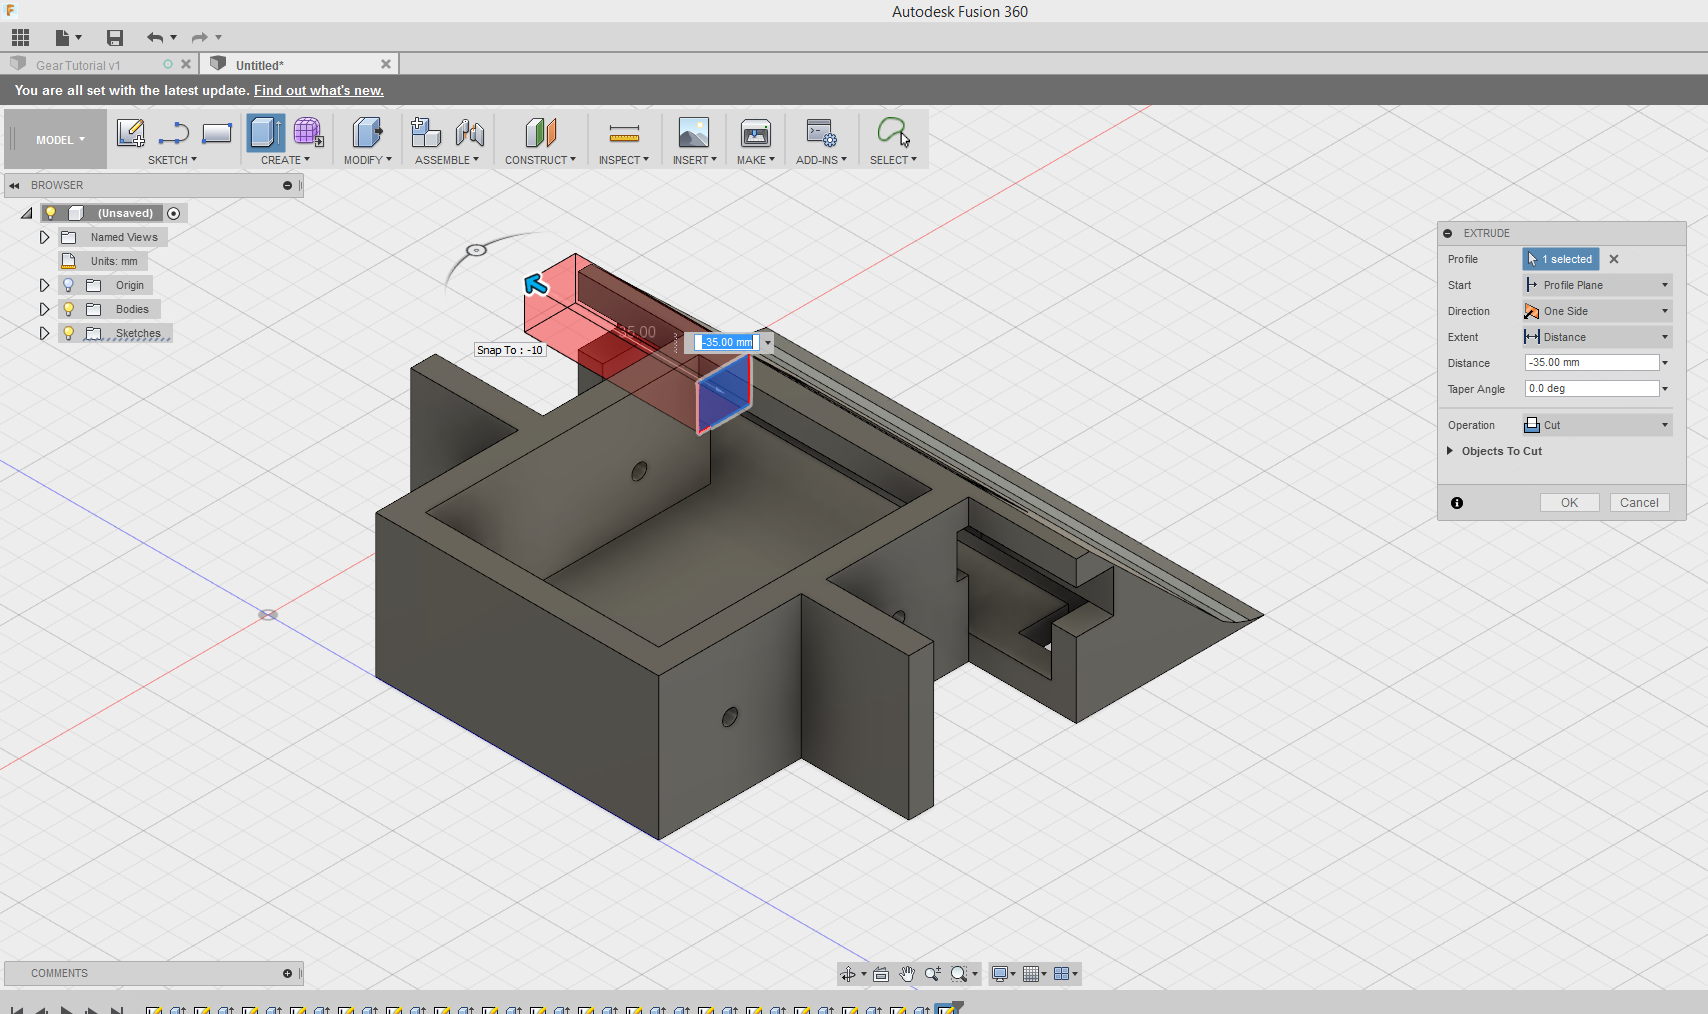Toggle the Unsaved component's visibility lightbulb
The height and width of the screenshot is (1014, 1708).
pos(50,212)
